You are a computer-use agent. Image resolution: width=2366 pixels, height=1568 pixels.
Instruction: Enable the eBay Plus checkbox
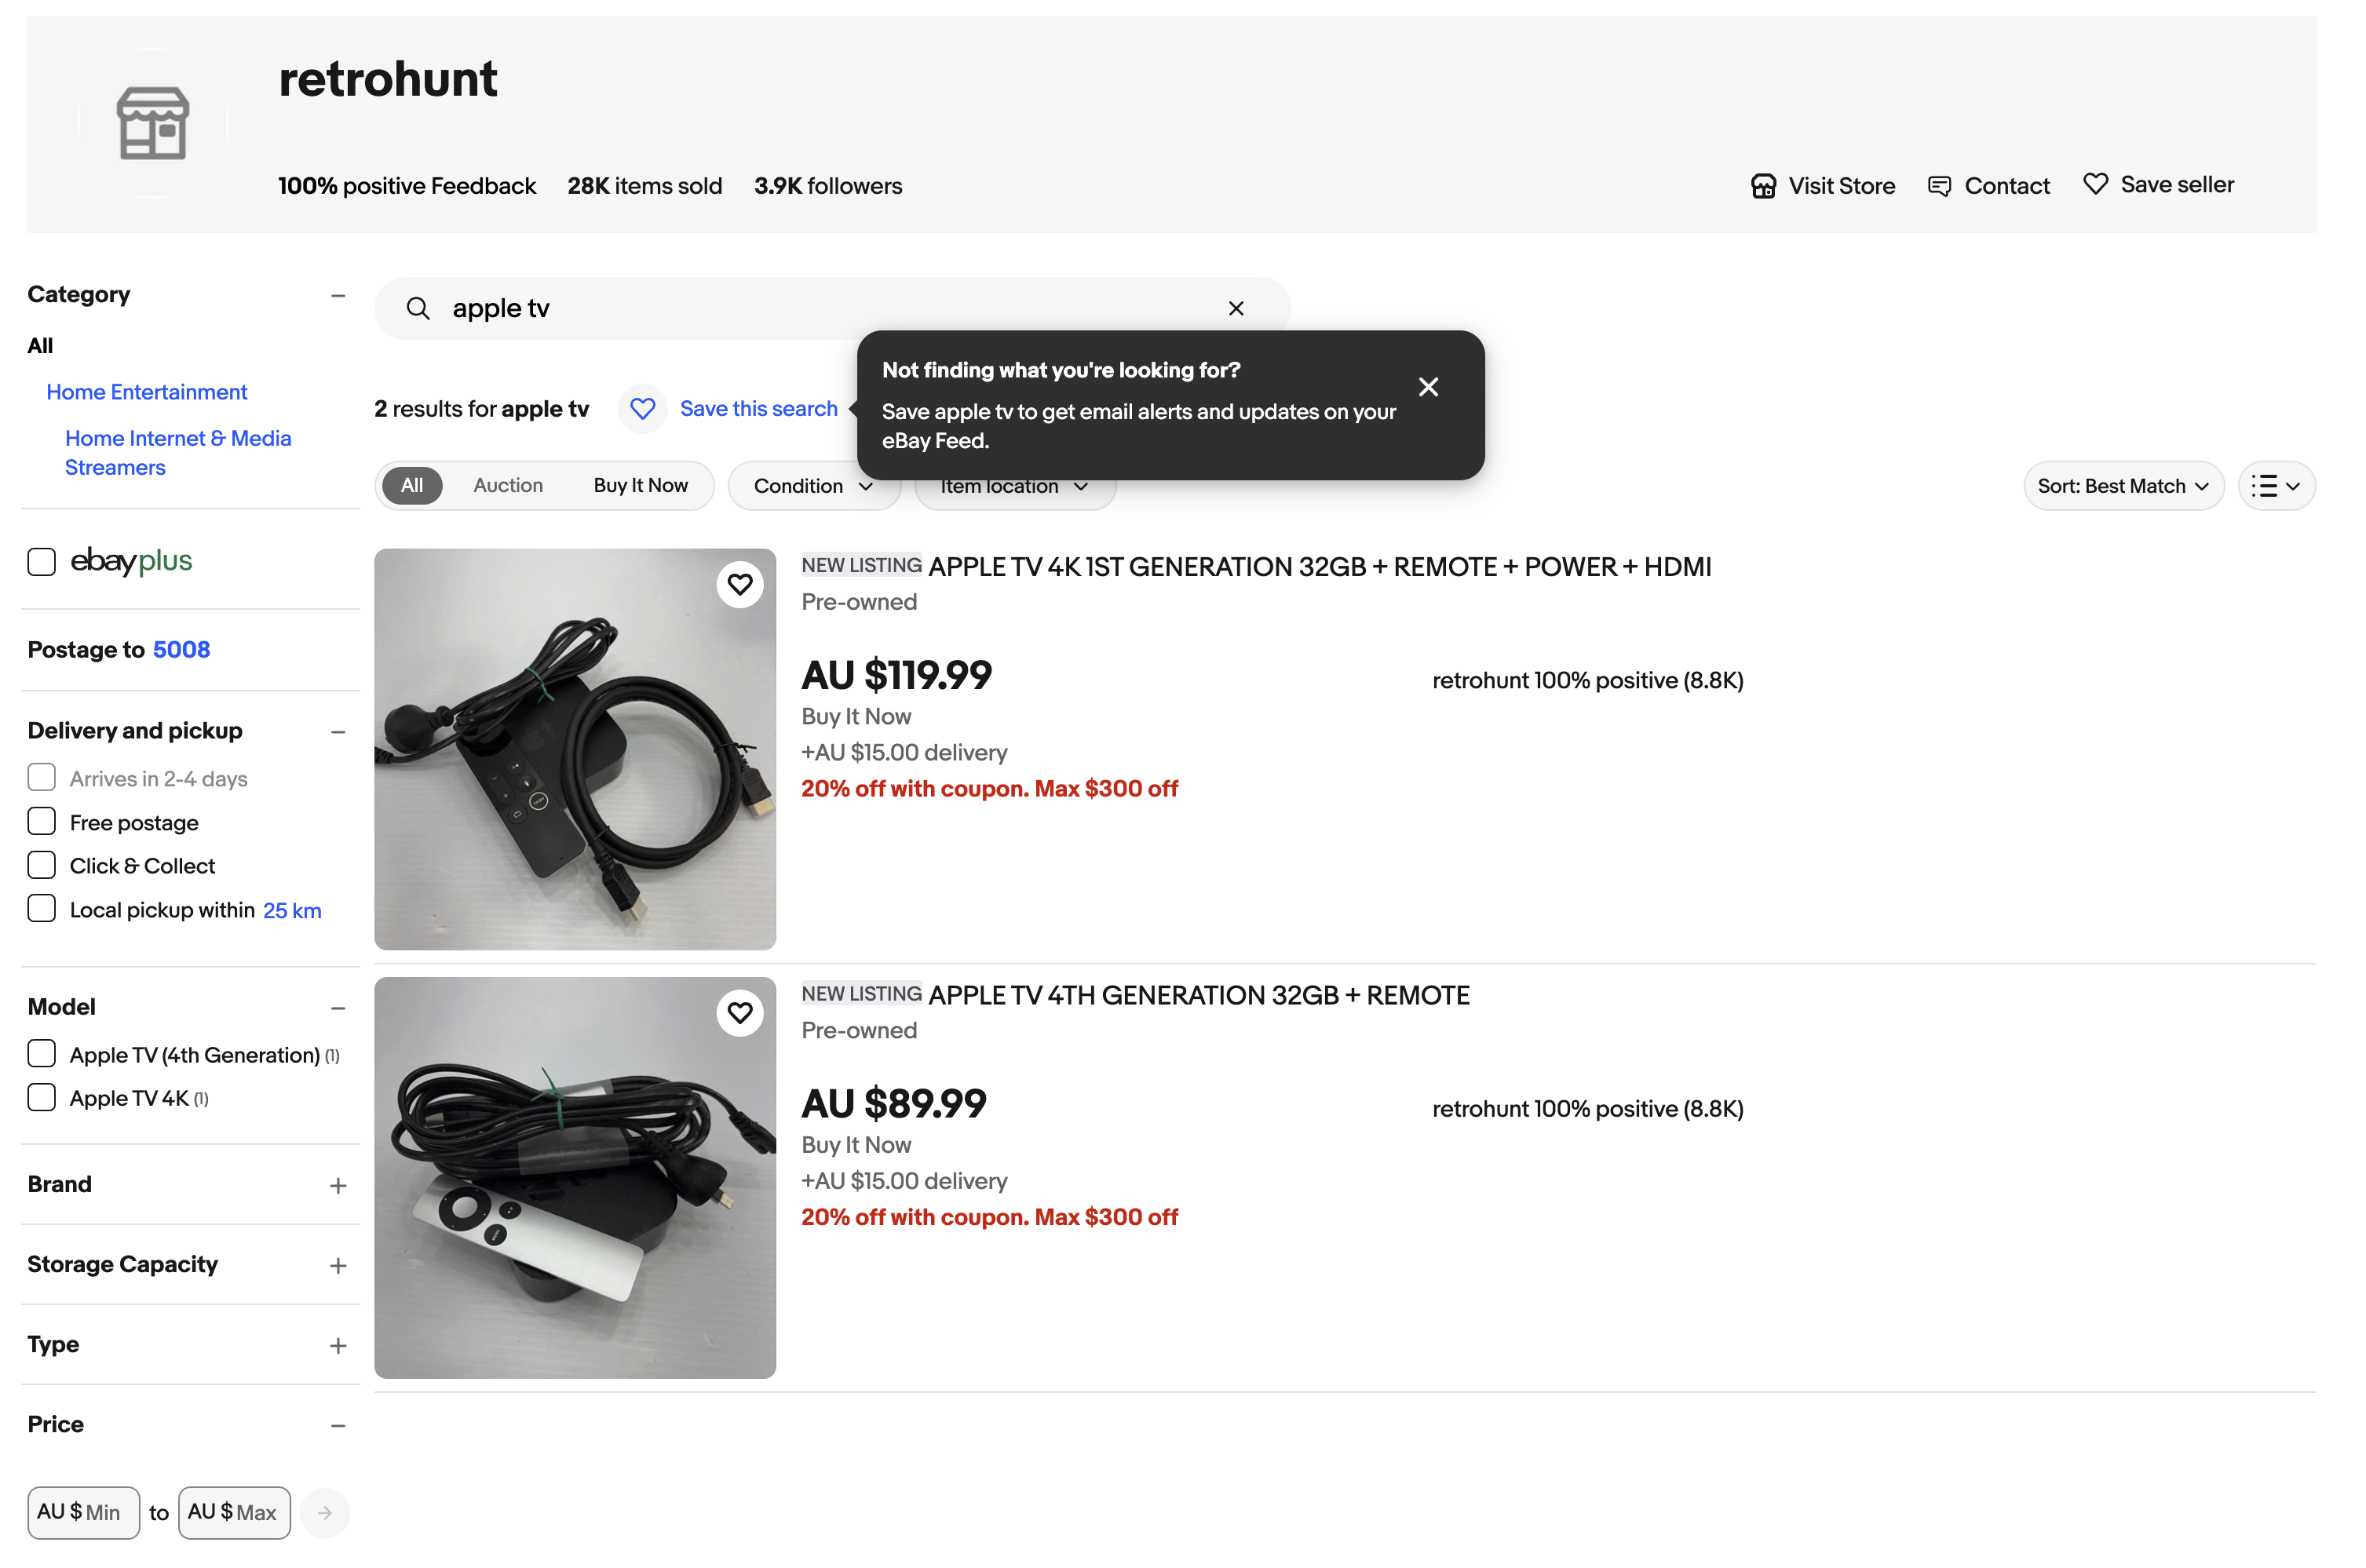tap(41, 561)
